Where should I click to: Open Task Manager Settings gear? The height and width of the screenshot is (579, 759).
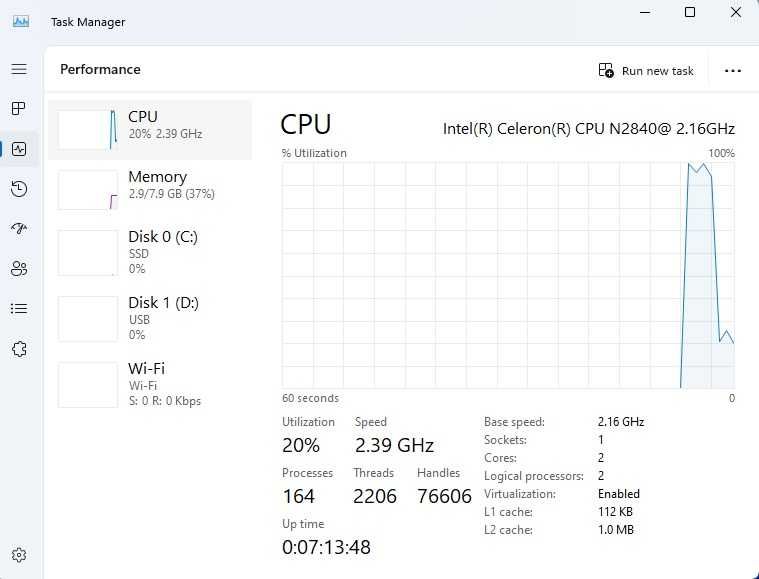coord(19,555)
